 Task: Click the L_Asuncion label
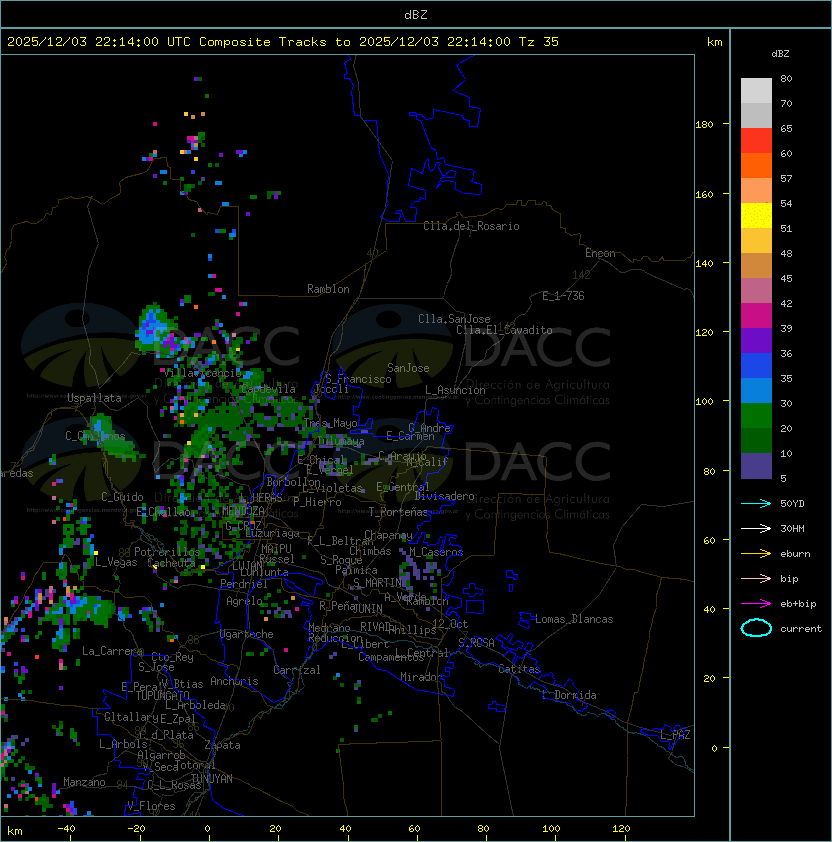tap(455, 390)
